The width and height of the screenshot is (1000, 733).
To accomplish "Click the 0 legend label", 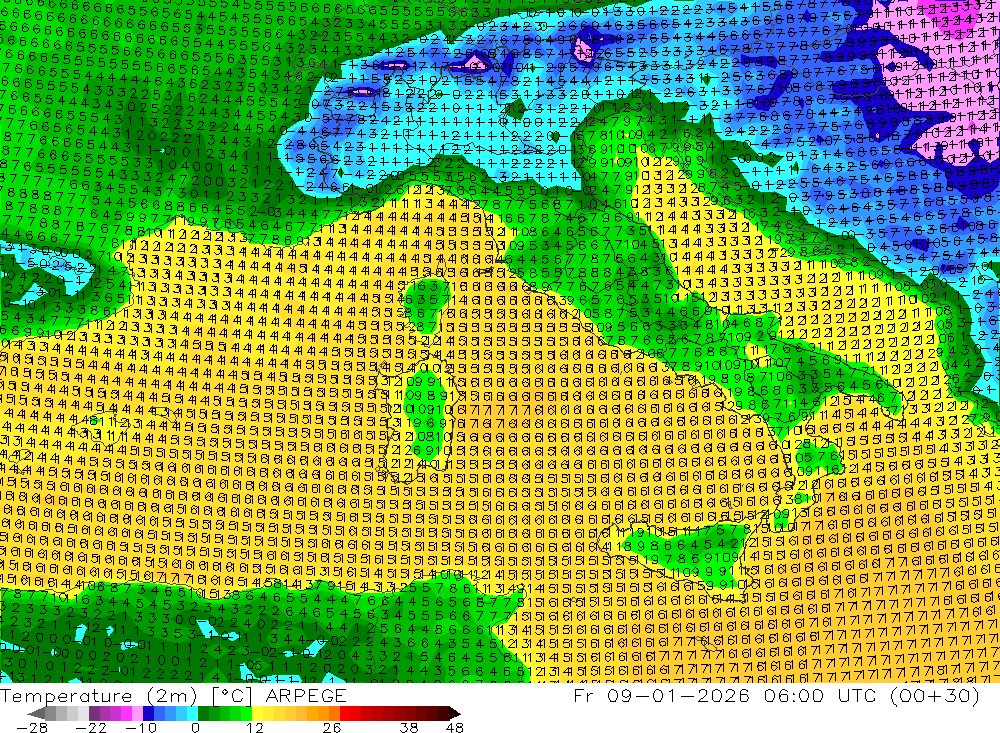I will click(x=195, y=727).
